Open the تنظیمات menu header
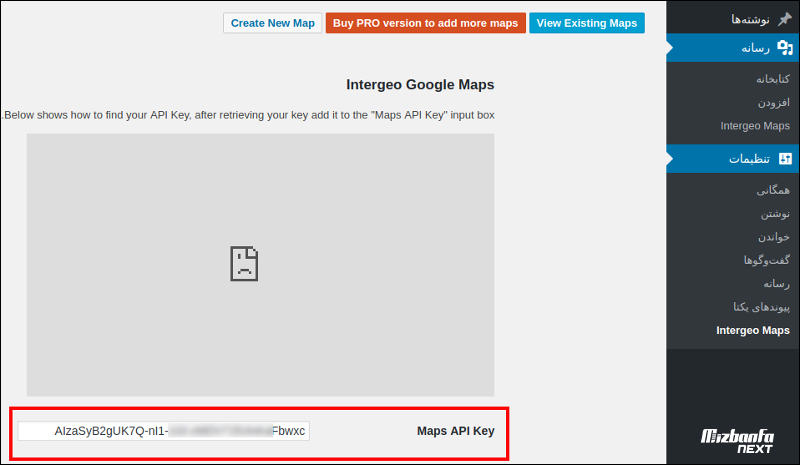This screenshot has height=465, width=800. pyautogui.click(x=733, y=159)
